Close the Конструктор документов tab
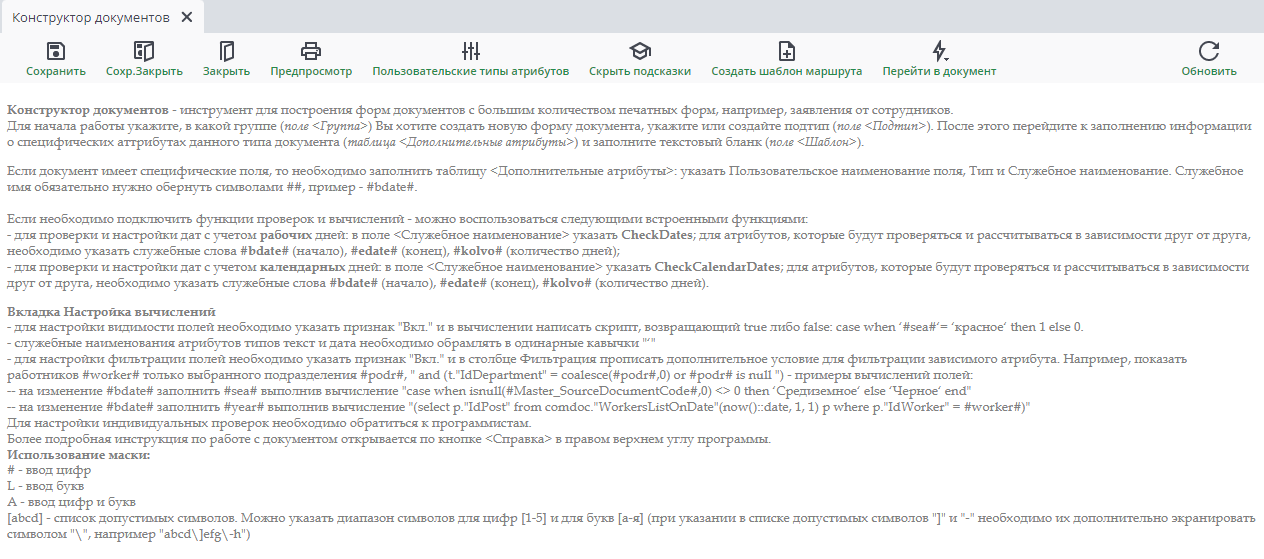Screen dimensions: 1264x559 click(x=189, y=18)
